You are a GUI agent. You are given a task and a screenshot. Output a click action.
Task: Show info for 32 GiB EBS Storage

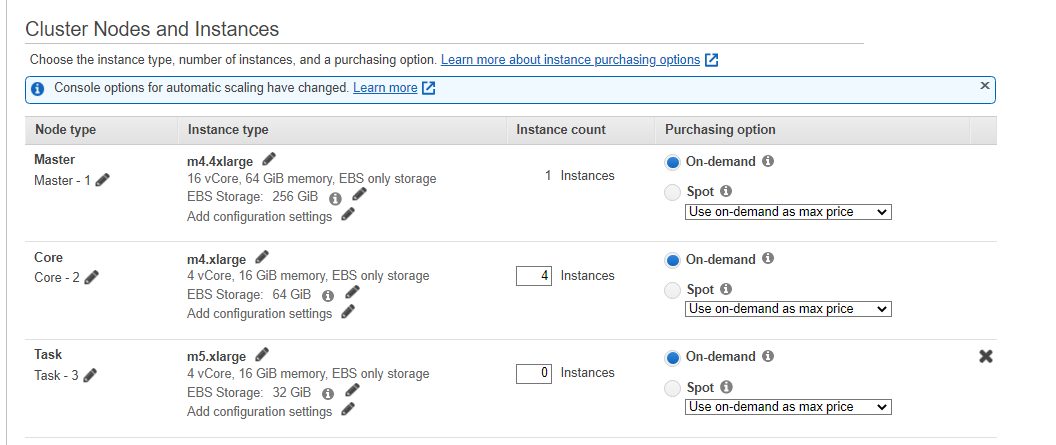[x=328, y=393]
